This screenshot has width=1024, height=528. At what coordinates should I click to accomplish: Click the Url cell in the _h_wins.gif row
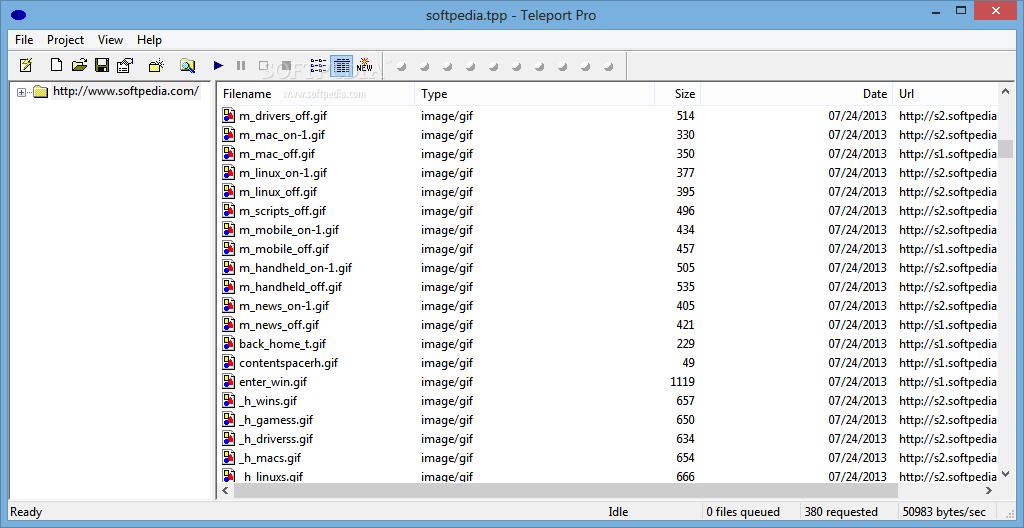(948, 401)
